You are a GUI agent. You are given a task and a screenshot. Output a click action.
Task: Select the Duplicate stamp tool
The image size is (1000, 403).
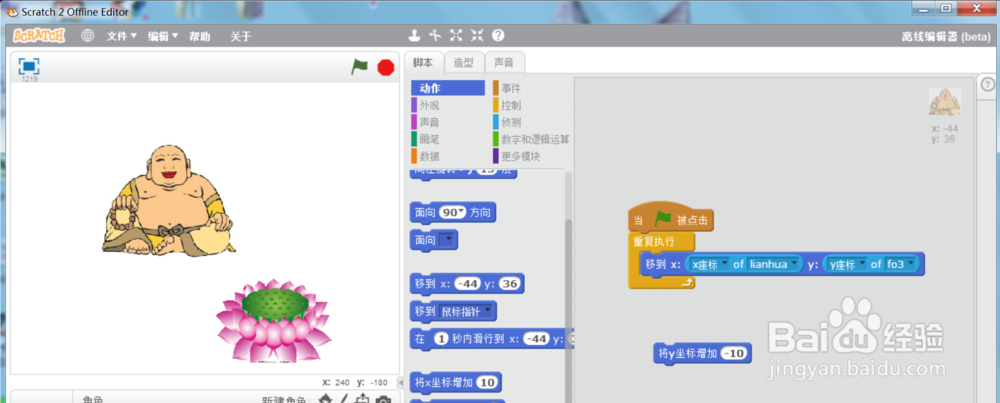(415, 36)
